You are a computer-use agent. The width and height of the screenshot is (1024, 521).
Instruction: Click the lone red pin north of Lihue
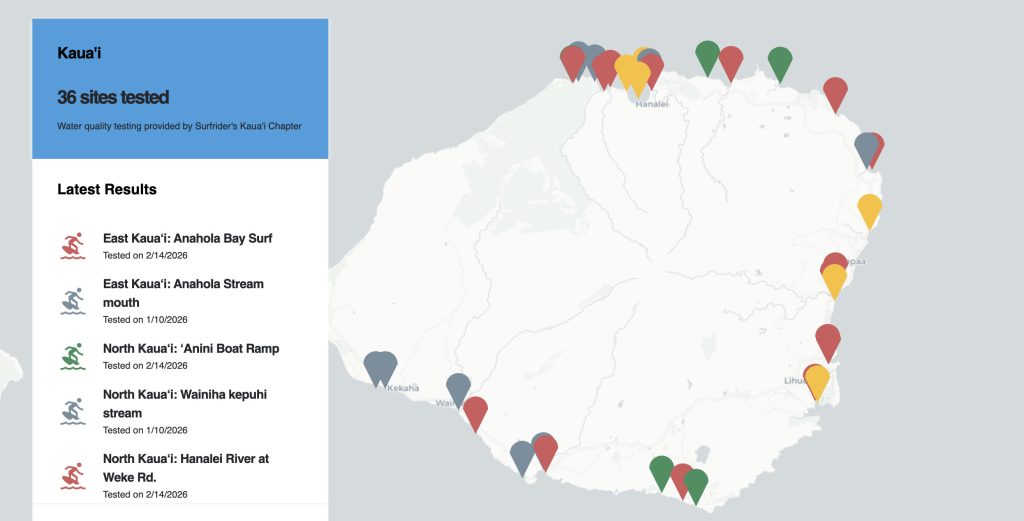pyautogui.click(x=827, y=340)
